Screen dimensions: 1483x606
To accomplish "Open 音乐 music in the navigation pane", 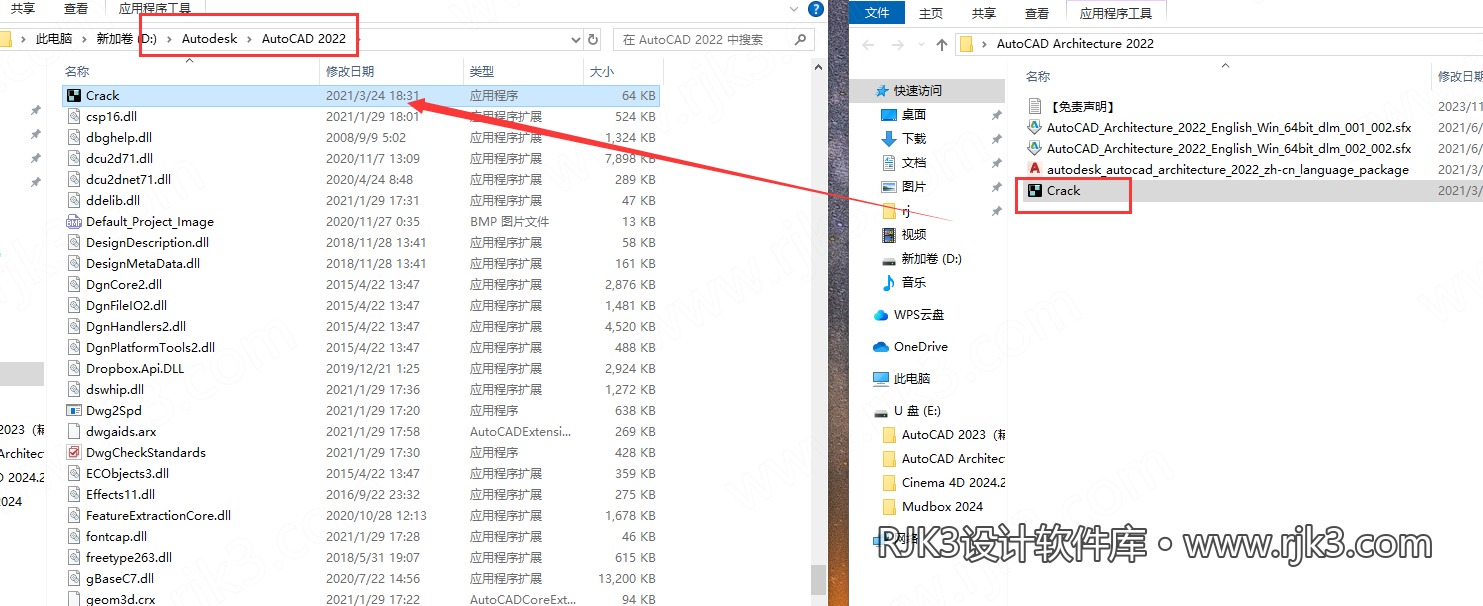I will pyautogui.click(x=914, y=283).
